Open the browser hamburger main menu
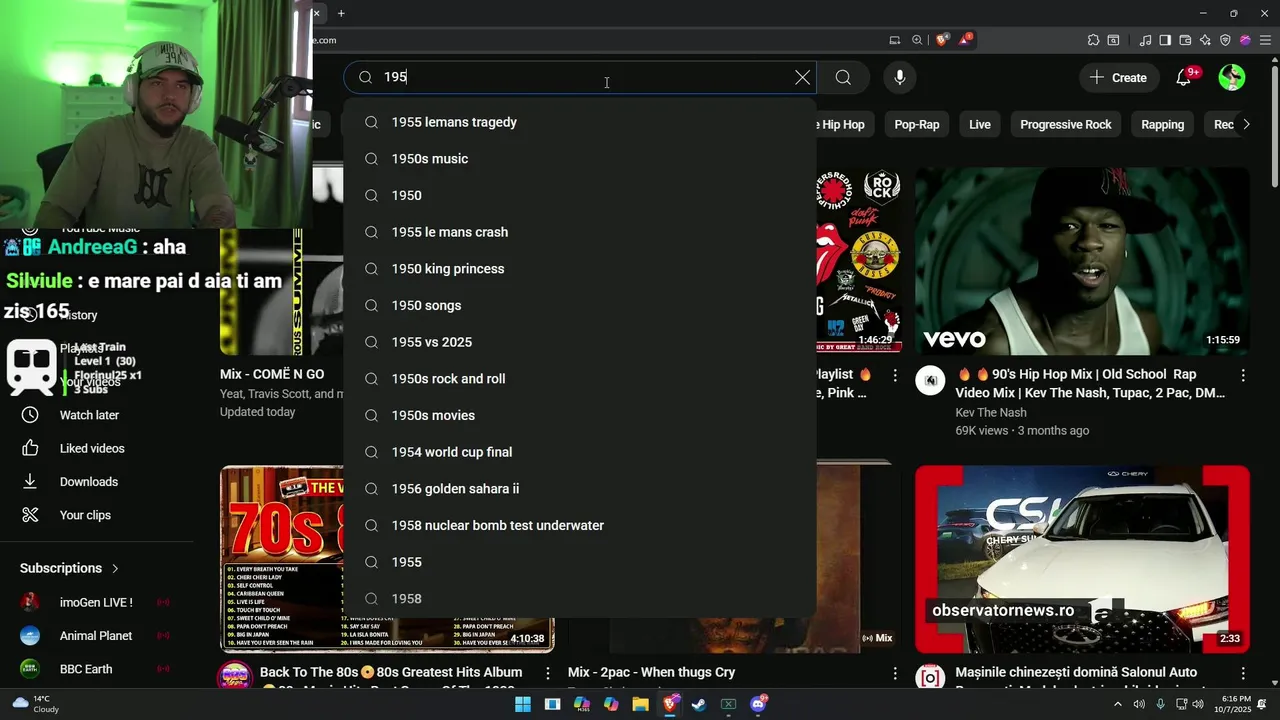 pos(1264,40)
